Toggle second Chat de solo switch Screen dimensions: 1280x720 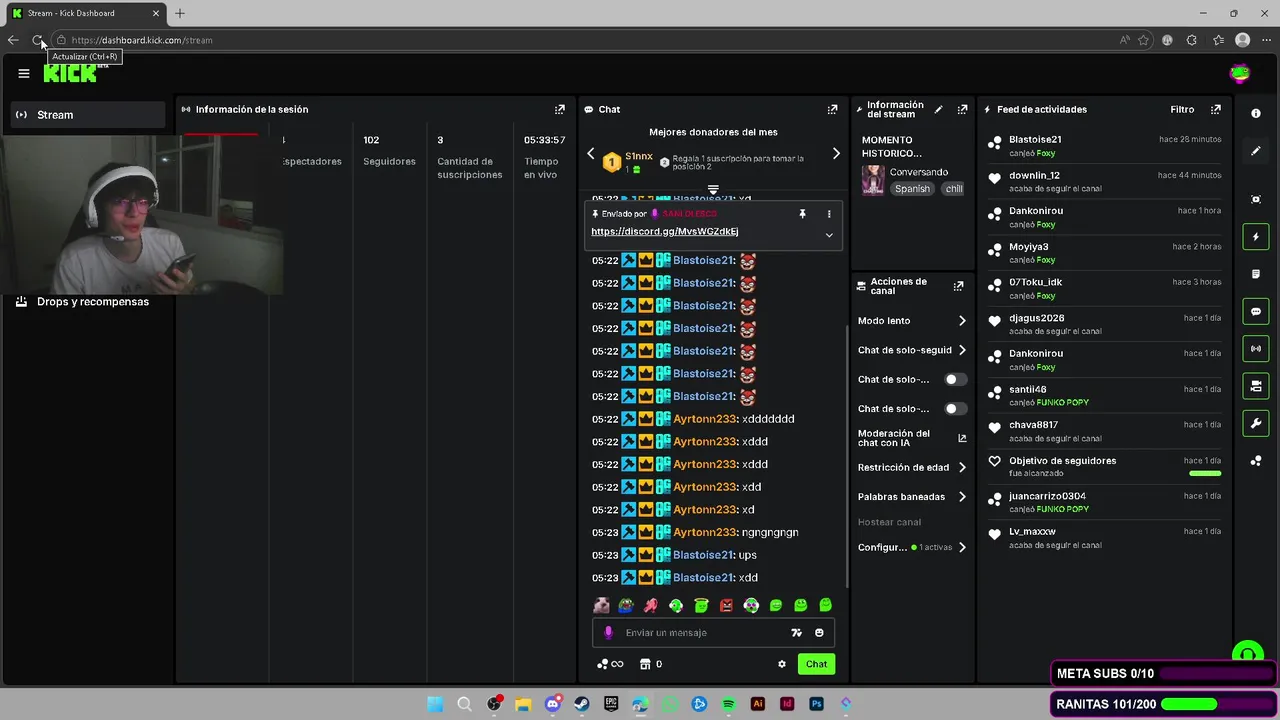[956, 409]
